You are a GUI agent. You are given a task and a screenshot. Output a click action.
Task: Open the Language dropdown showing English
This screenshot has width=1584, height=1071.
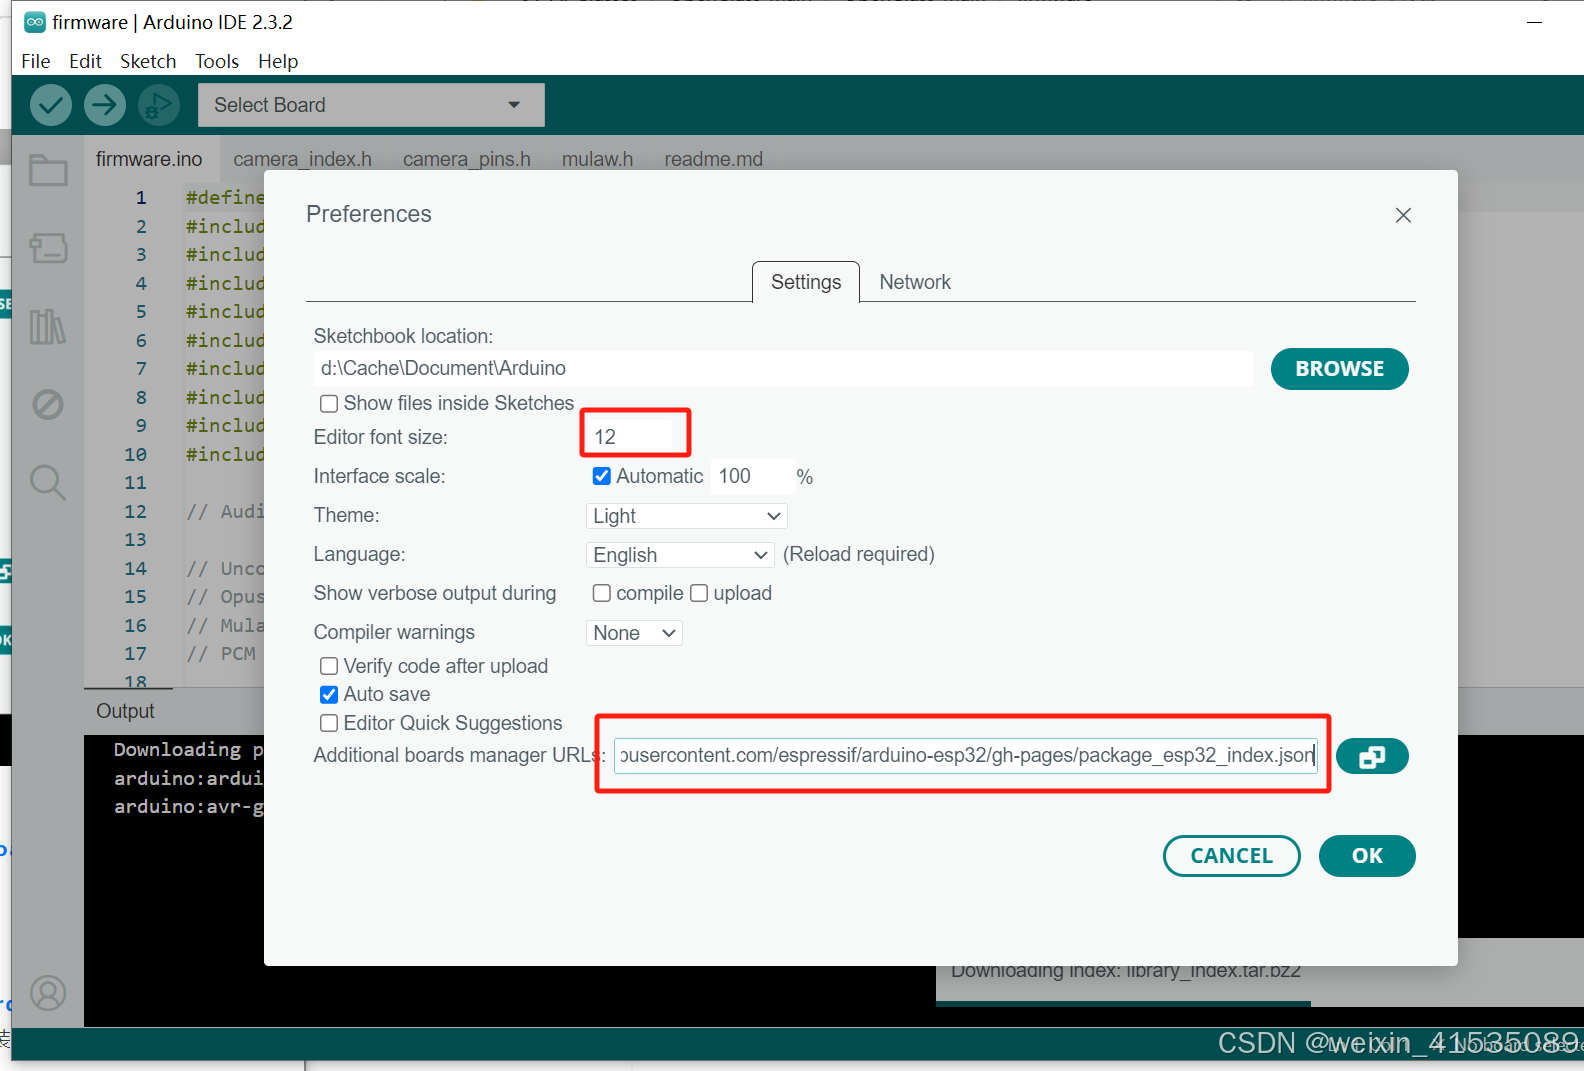click(x=680, y=555)
